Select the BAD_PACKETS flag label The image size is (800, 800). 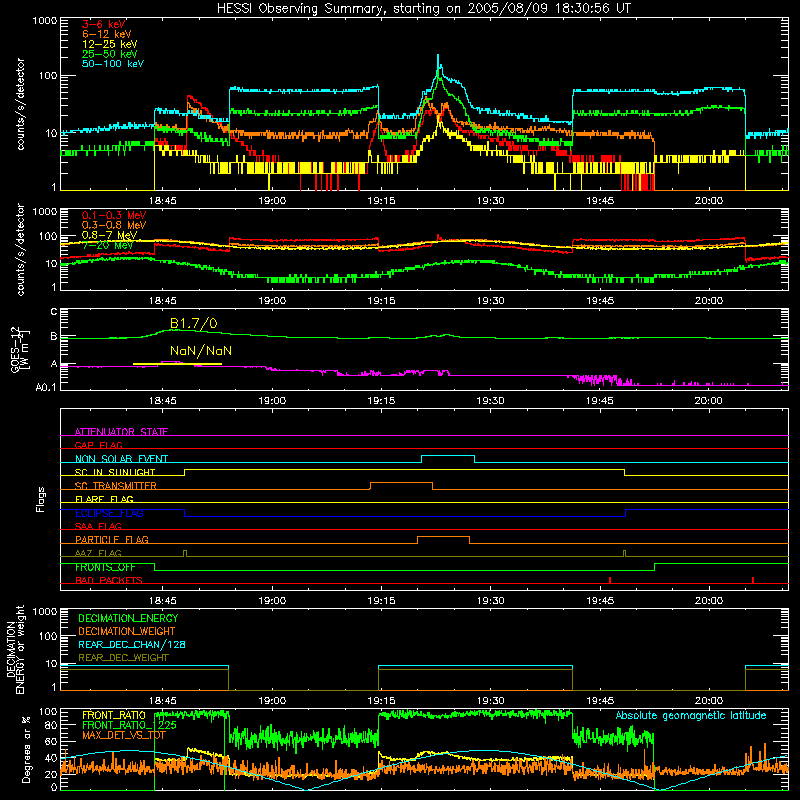point(109,580)
